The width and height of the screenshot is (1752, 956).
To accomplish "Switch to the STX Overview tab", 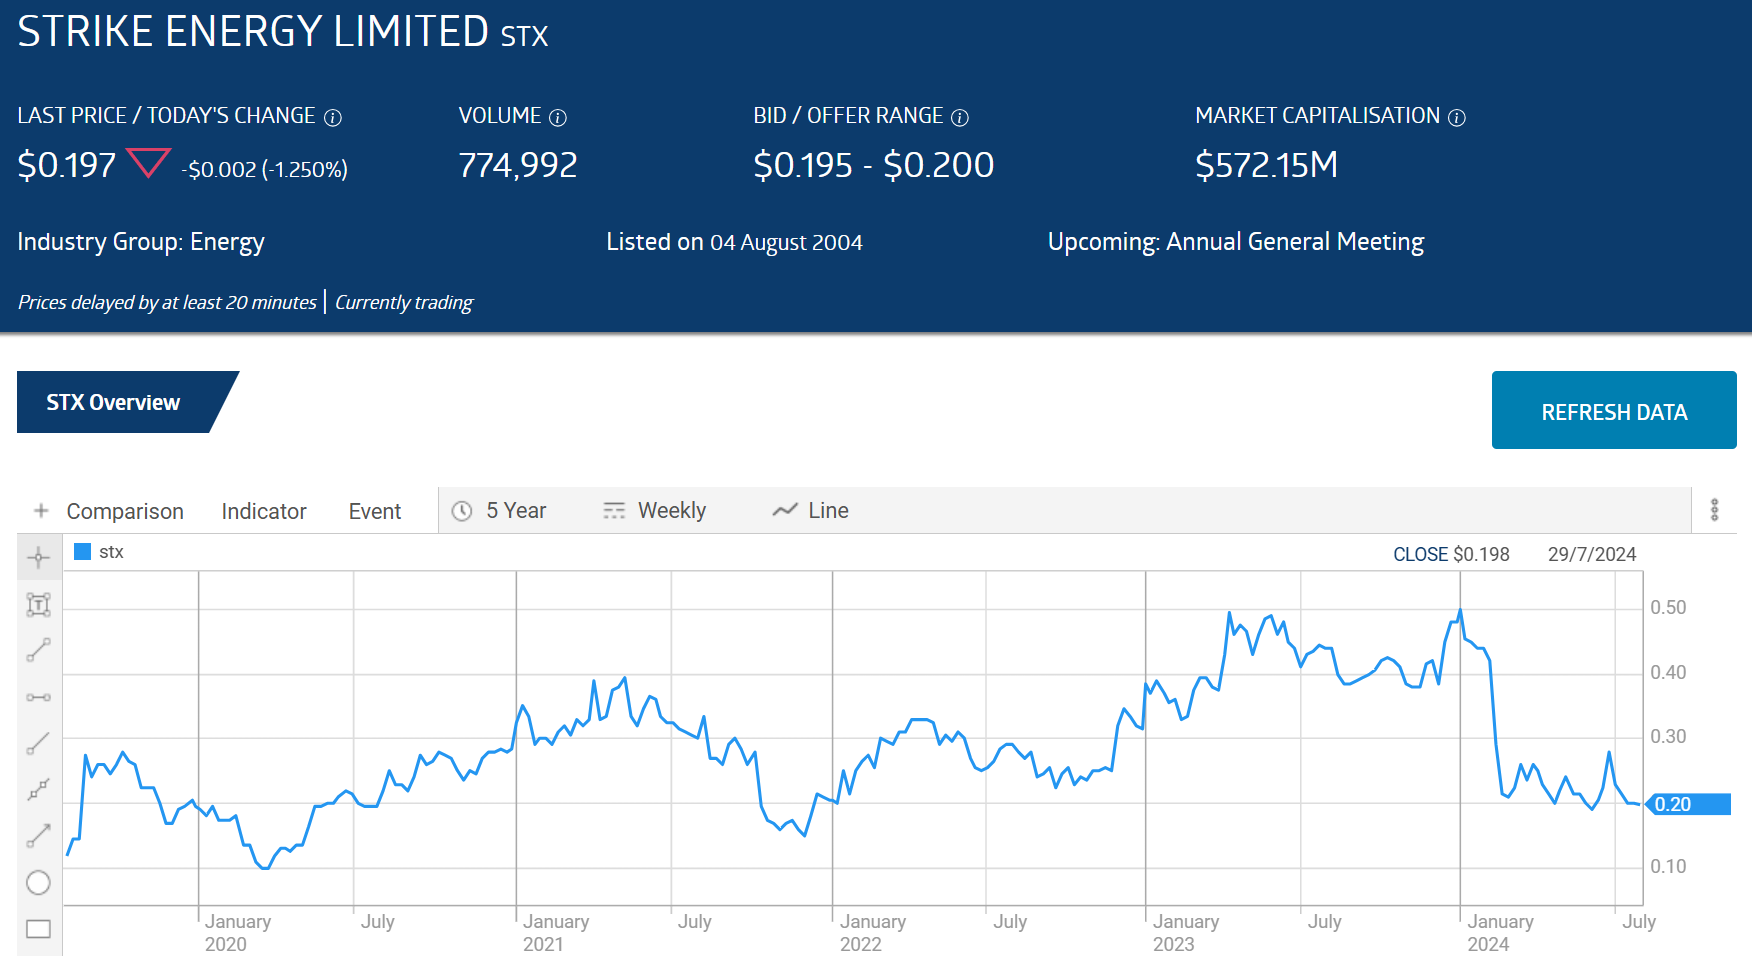I will pos(113,402).
